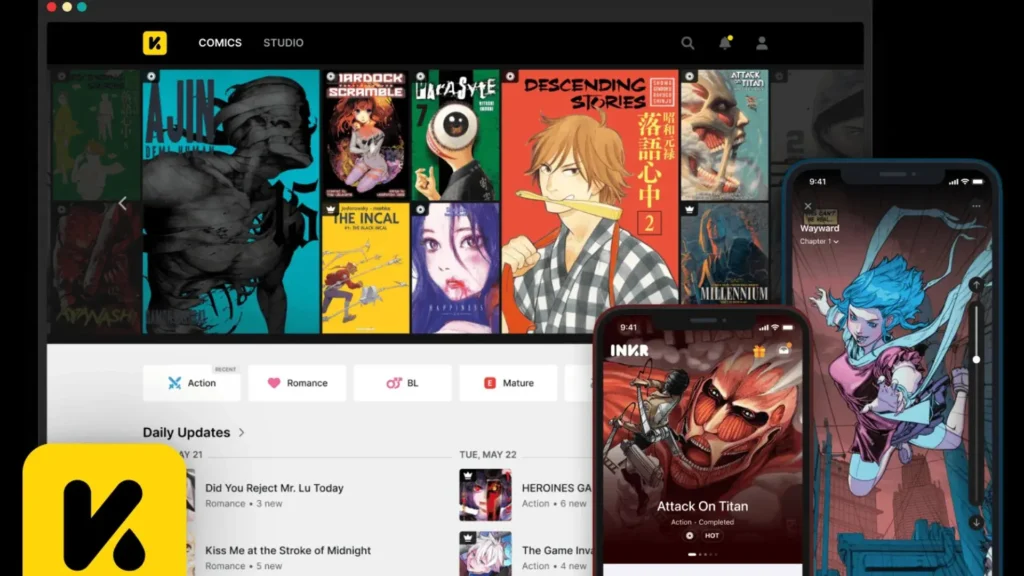
Task: Expand Daily Updates via its chevron
Action: coord(243,432)
